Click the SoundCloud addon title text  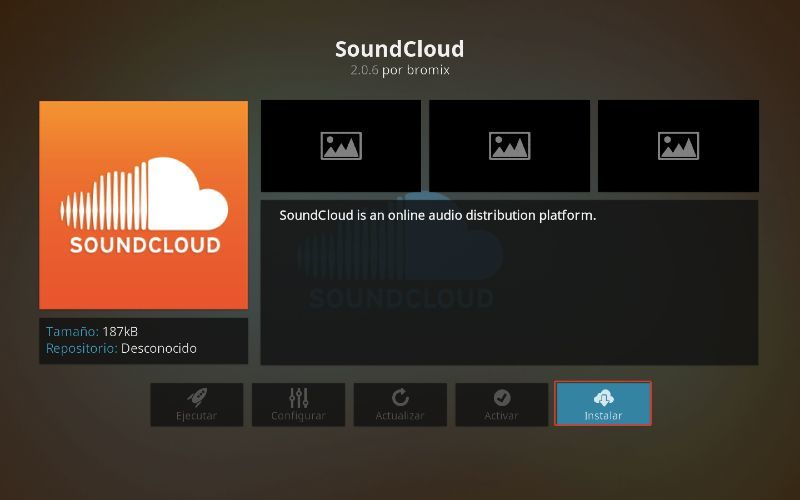399,49
